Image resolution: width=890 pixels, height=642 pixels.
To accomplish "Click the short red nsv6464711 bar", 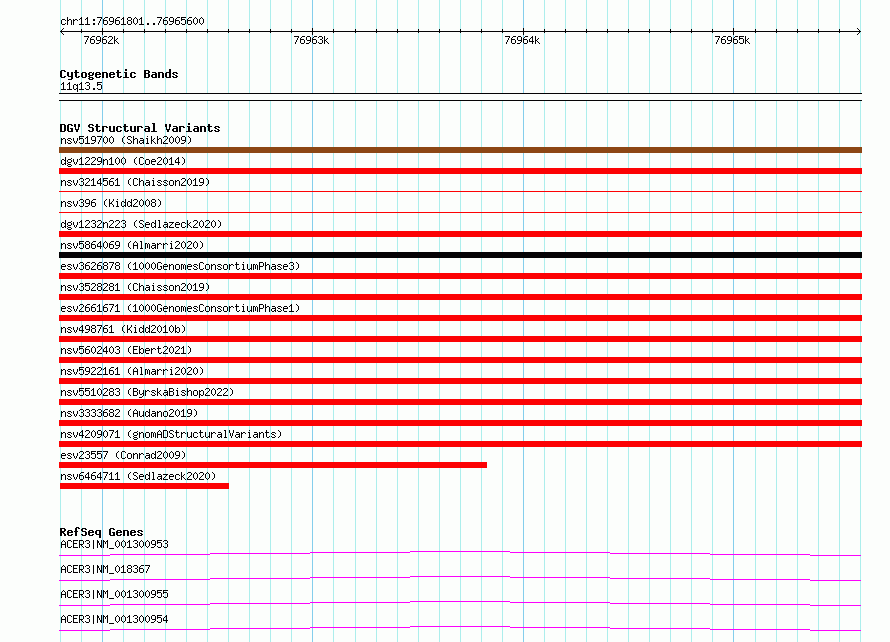I will (144, 486).
